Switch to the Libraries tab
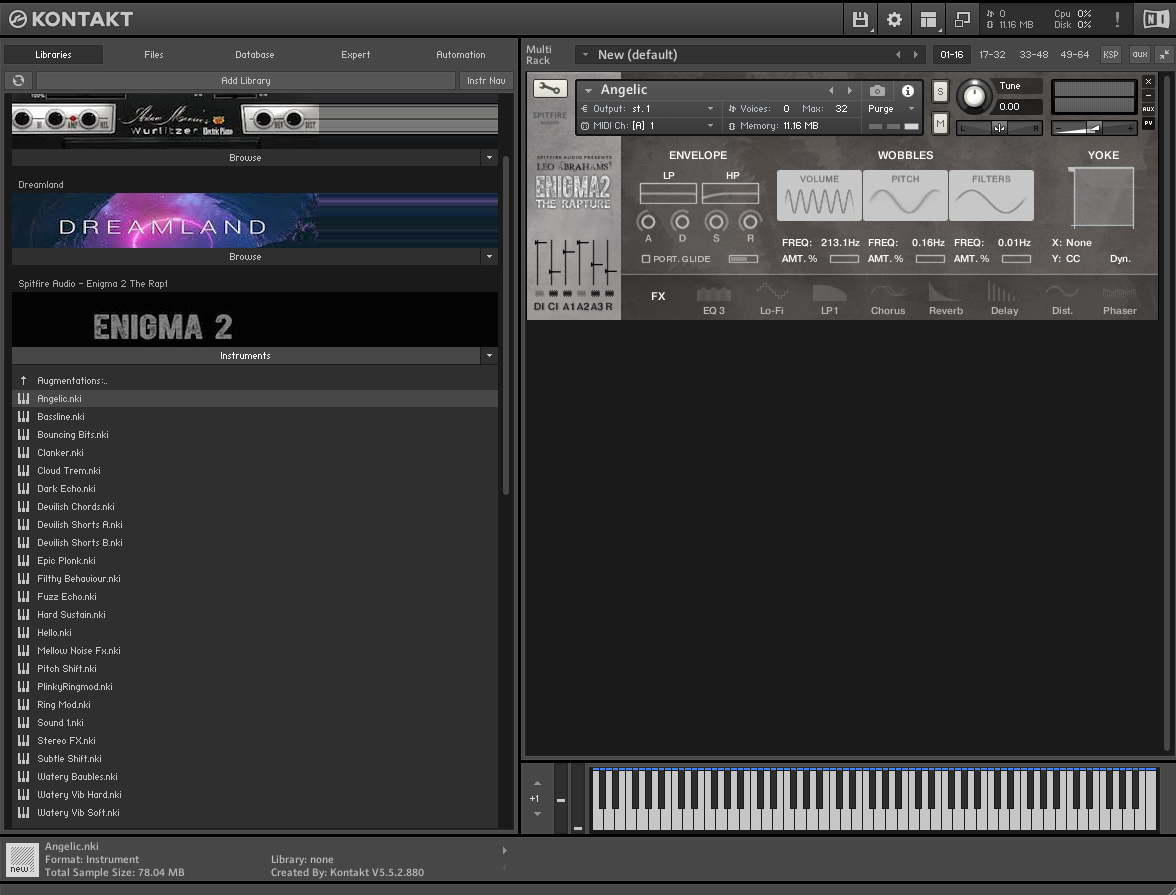 pyautogui.click(x=53, y=55)
